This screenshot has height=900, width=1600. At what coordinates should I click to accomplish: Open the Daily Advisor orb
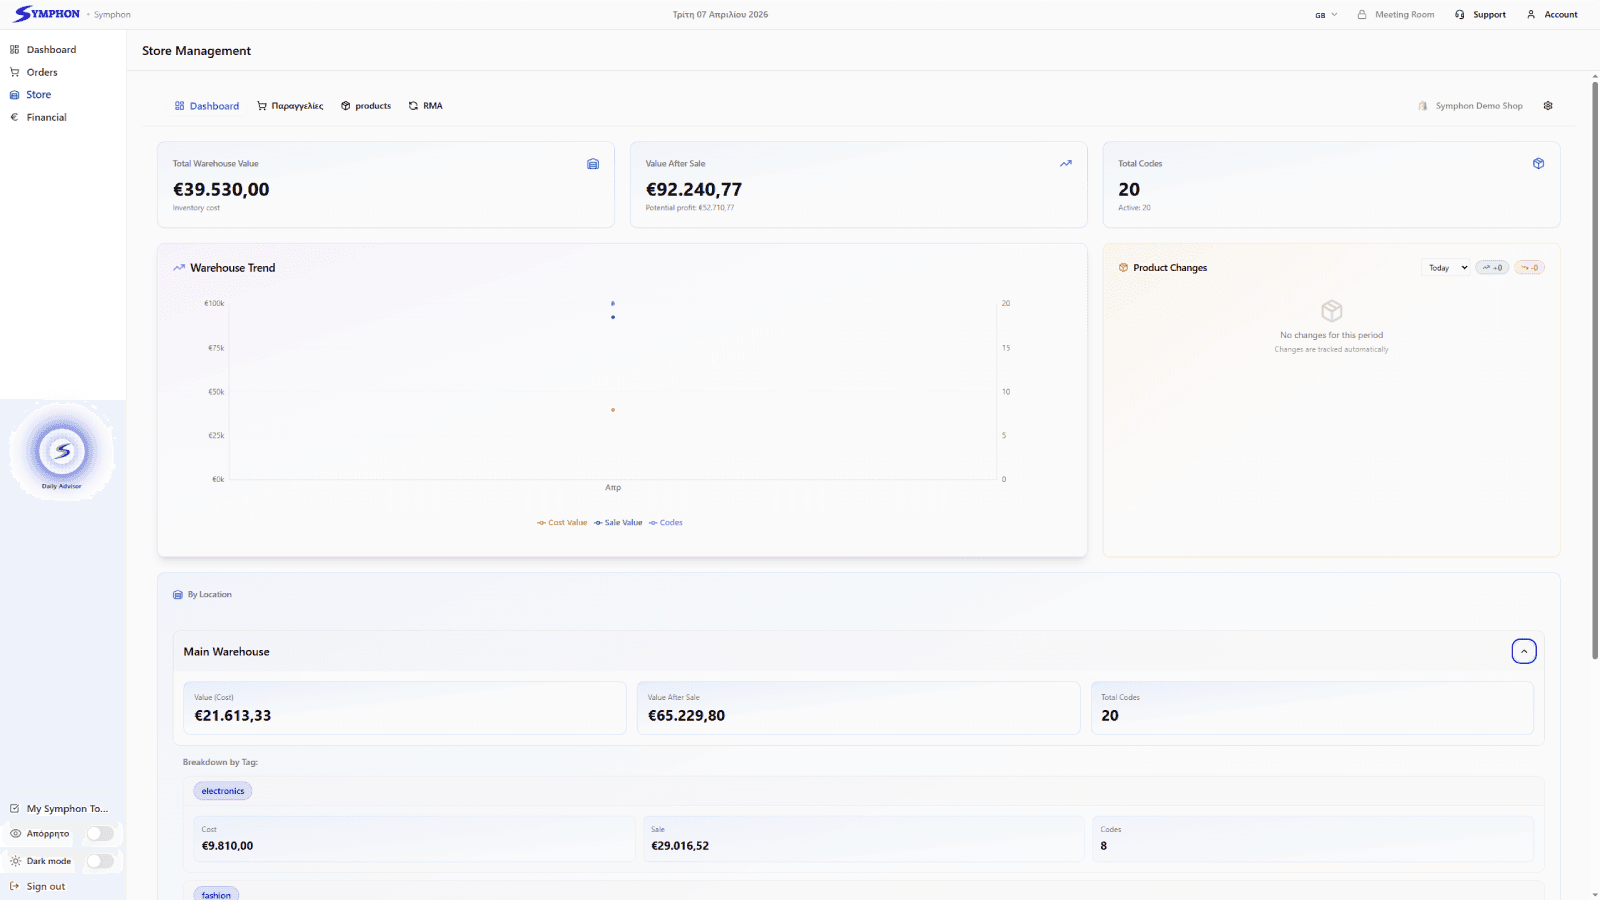[x=62, y=451]
